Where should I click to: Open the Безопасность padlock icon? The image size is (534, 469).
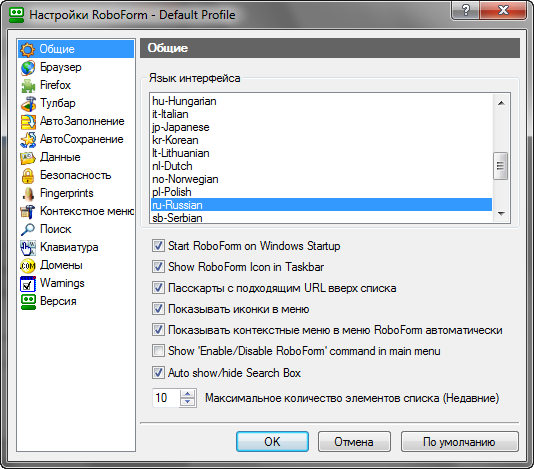coord(28,176)
